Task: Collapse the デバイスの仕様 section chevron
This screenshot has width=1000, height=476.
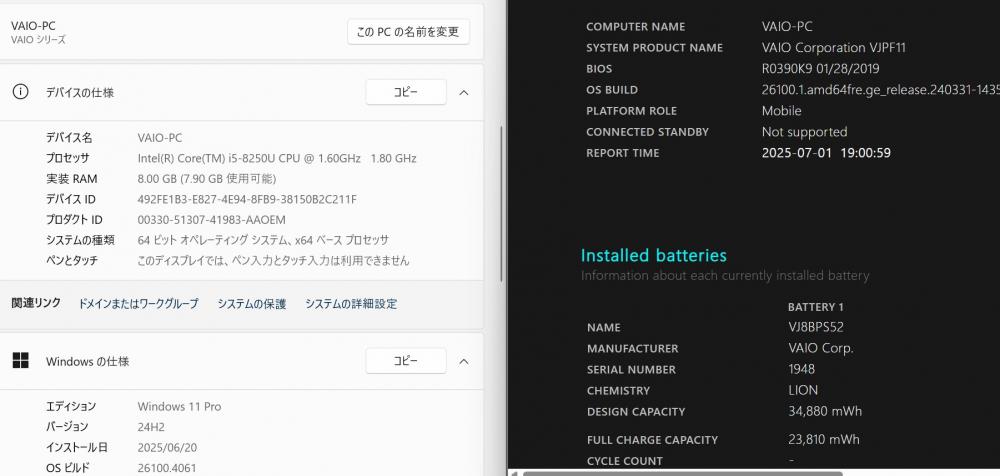Action: [464, 93]
